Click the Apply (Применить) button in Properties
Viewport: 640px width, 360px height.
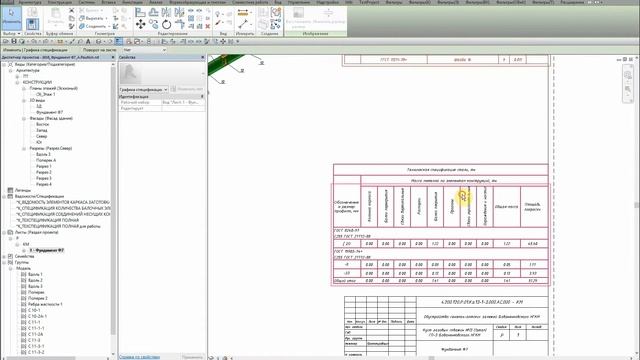(193, 357)
